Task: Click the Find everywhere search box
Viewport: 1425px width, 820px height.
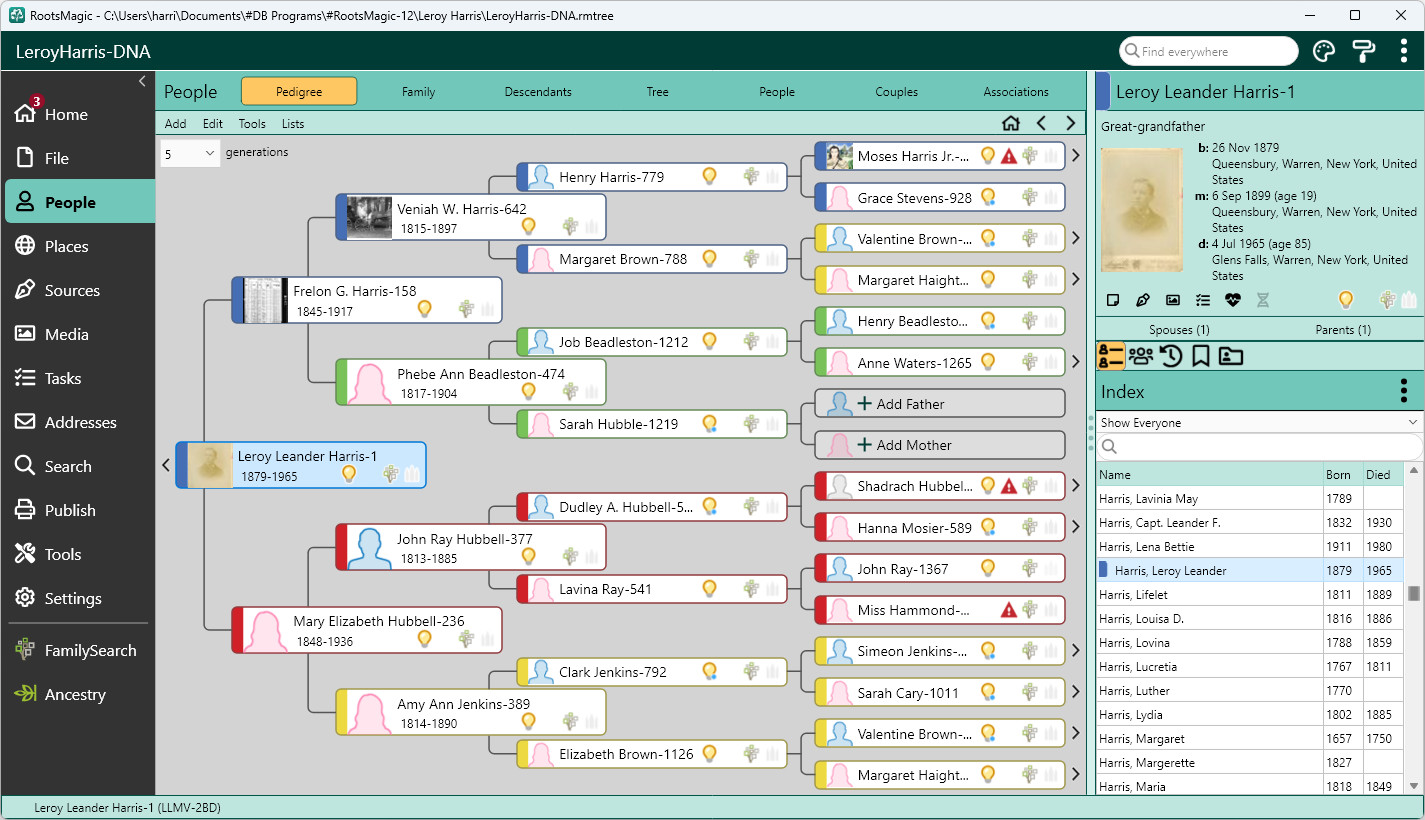Action: [1209, 51]
